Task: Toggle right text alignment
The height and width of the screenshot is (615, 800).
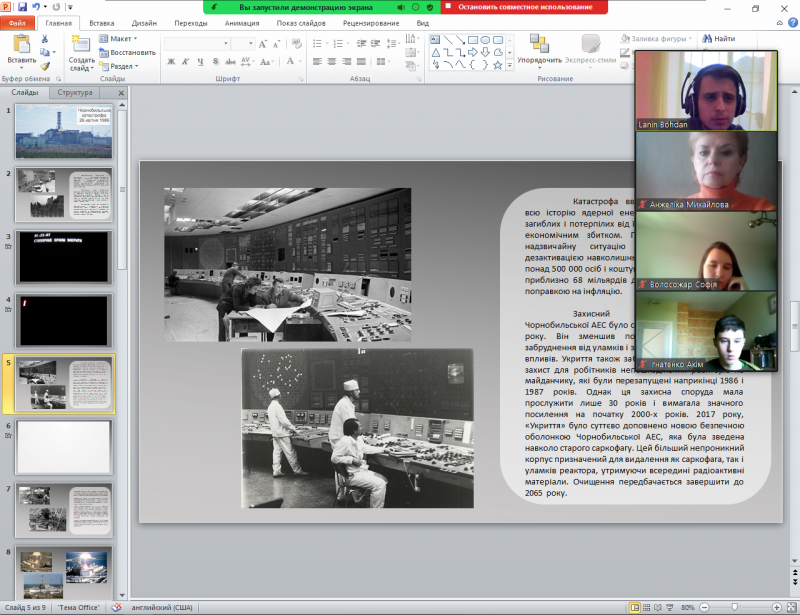Action: [347, 62]
